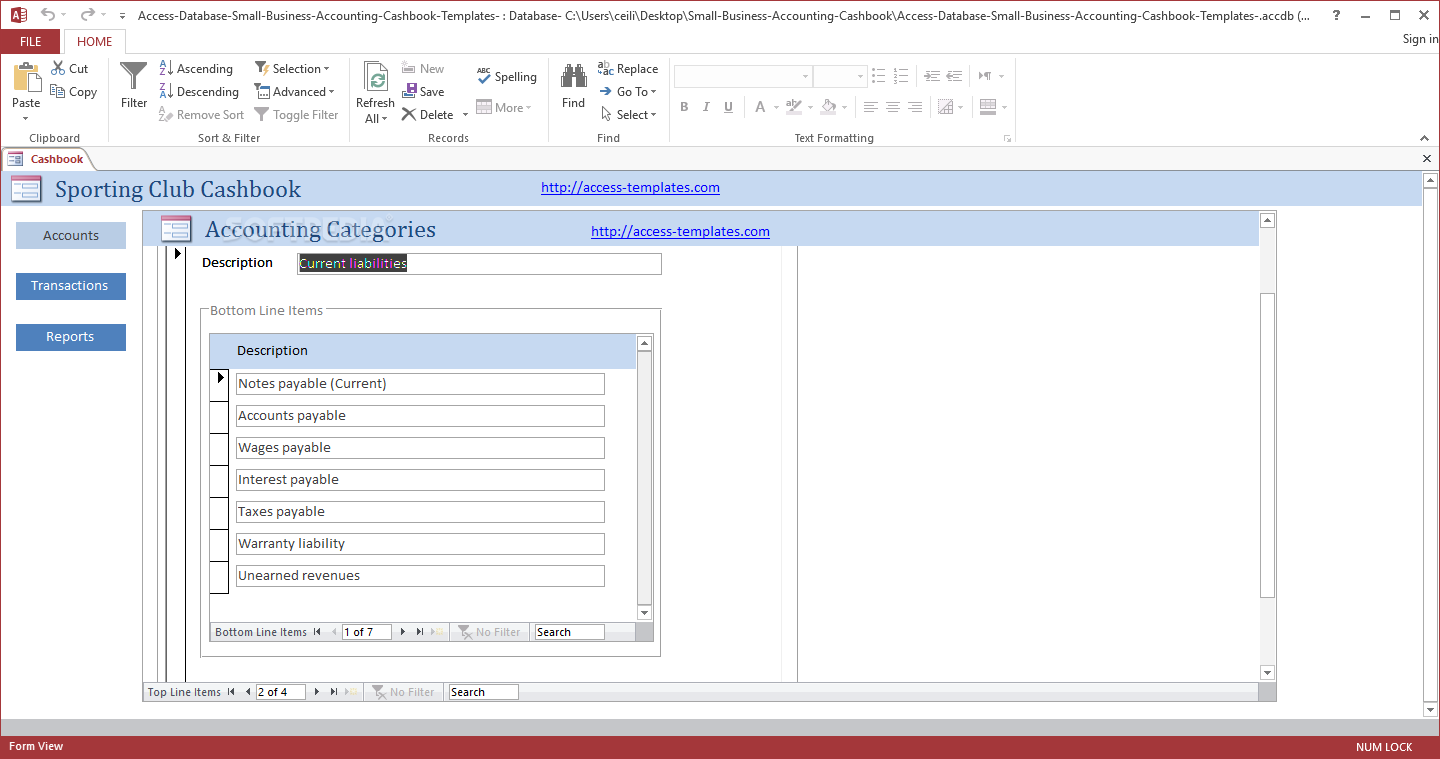This screenshot has width=1440, height=759.
Task: Click the Accounts navigation button
Action: 71,236
